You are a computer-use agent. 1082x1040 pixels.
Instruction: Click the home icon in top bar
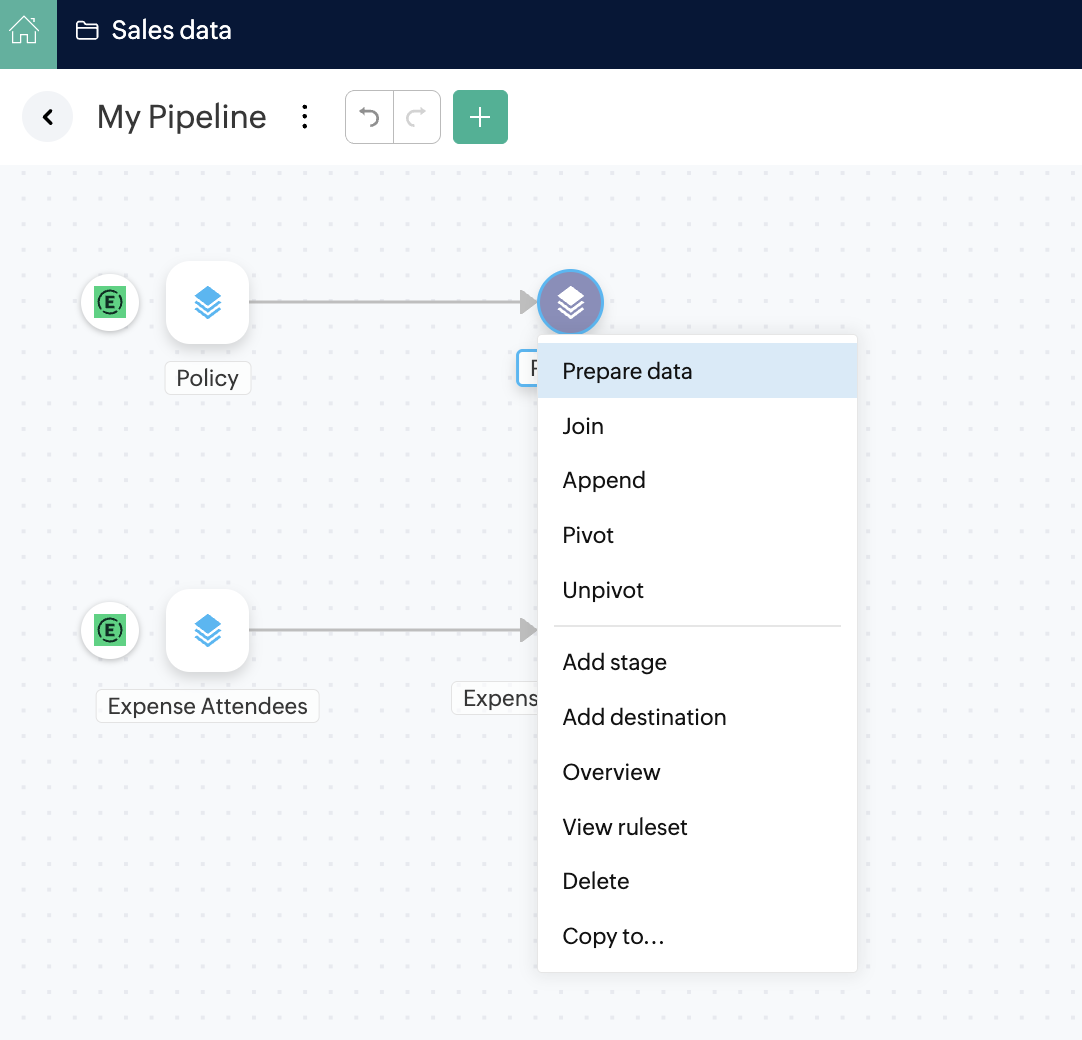pyautogui.click(x=24, y=32)
